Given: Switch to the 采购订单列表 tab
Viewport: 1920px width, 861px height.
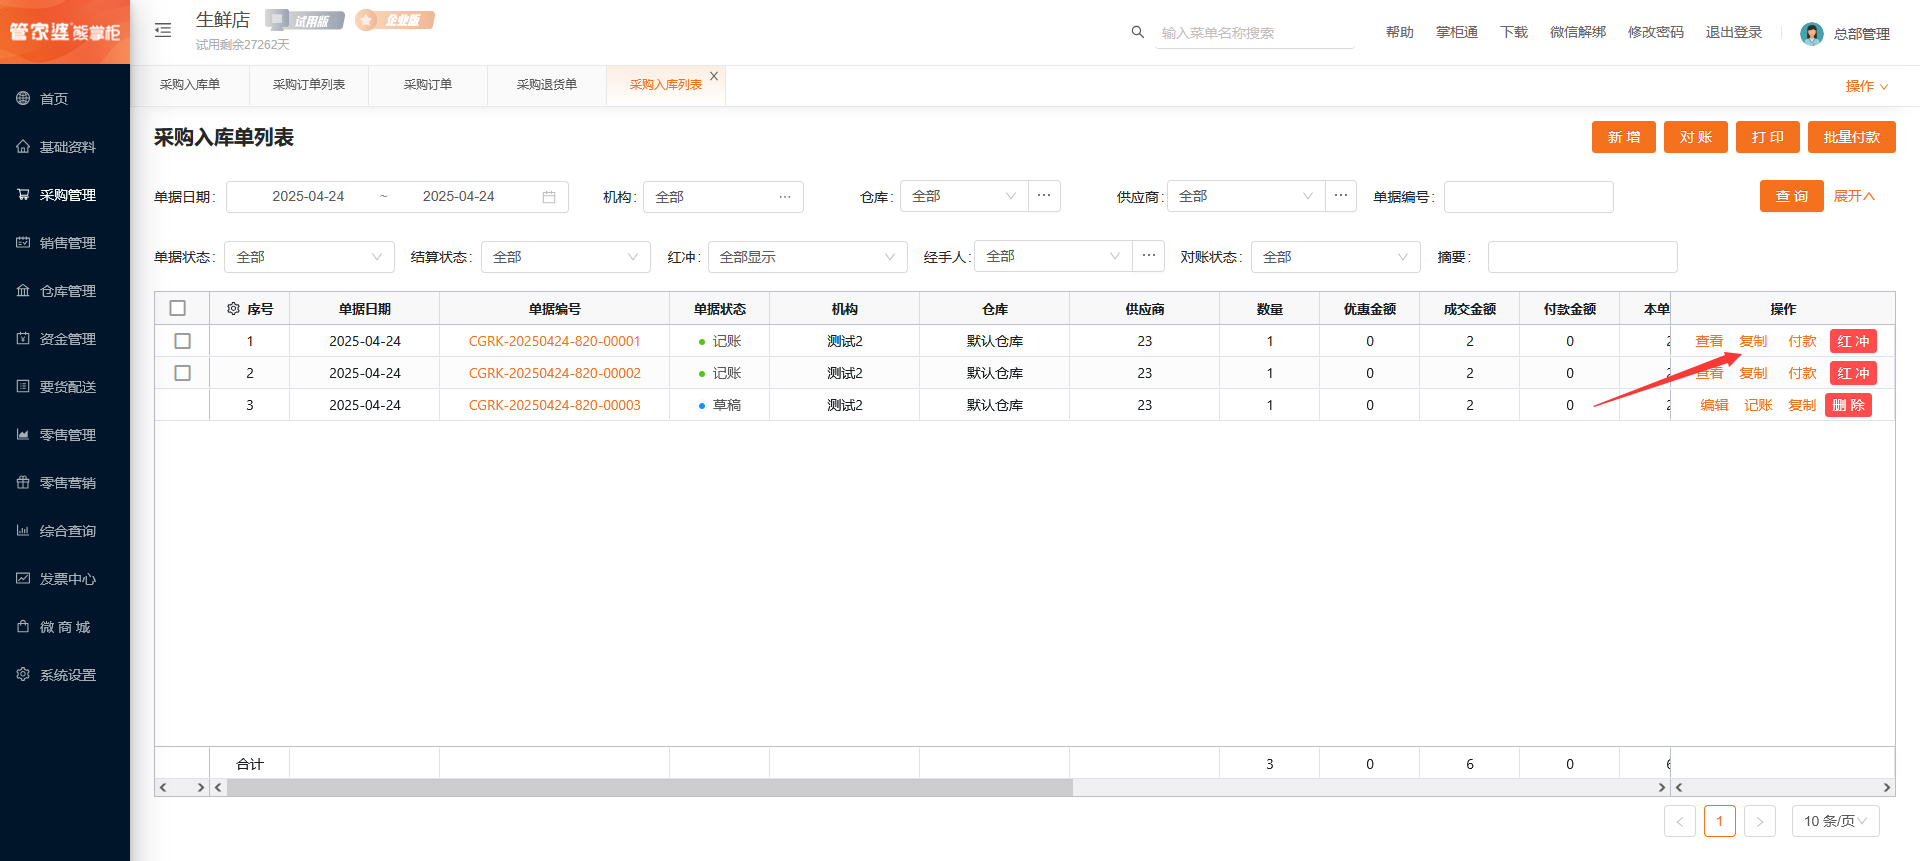Looking at the screenshot, I should pyautogui.click(x=309, y=85).
